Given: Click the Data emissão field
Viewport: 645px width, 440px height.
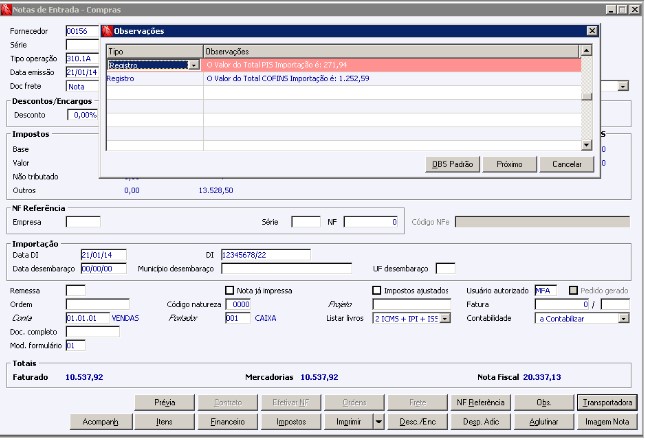Looking at the screenshot, I should 83,72.
